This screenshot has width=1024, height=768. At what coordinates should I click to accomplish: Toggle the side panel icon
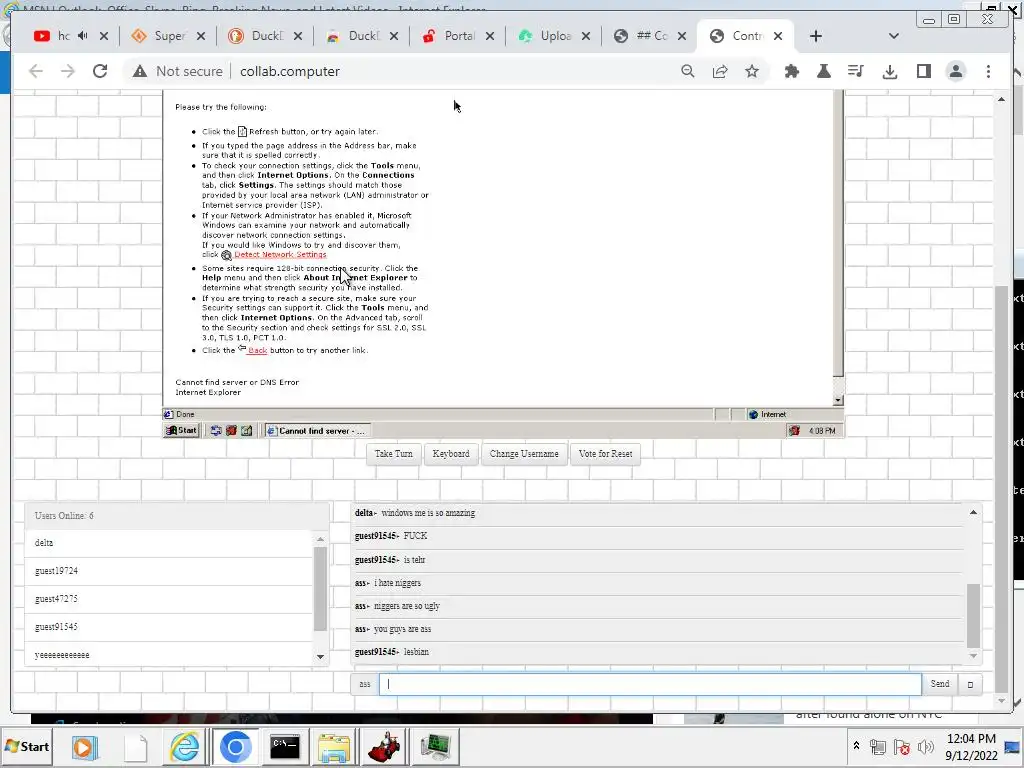[x=923, y=71]
